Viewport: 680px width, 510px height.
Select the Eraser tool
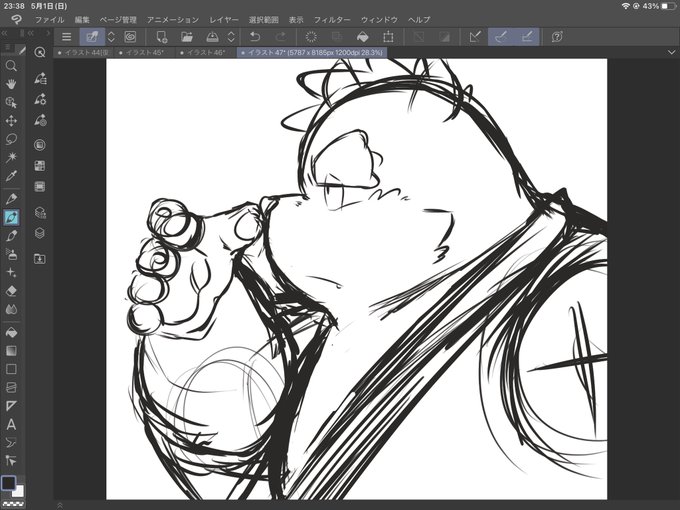11,291
